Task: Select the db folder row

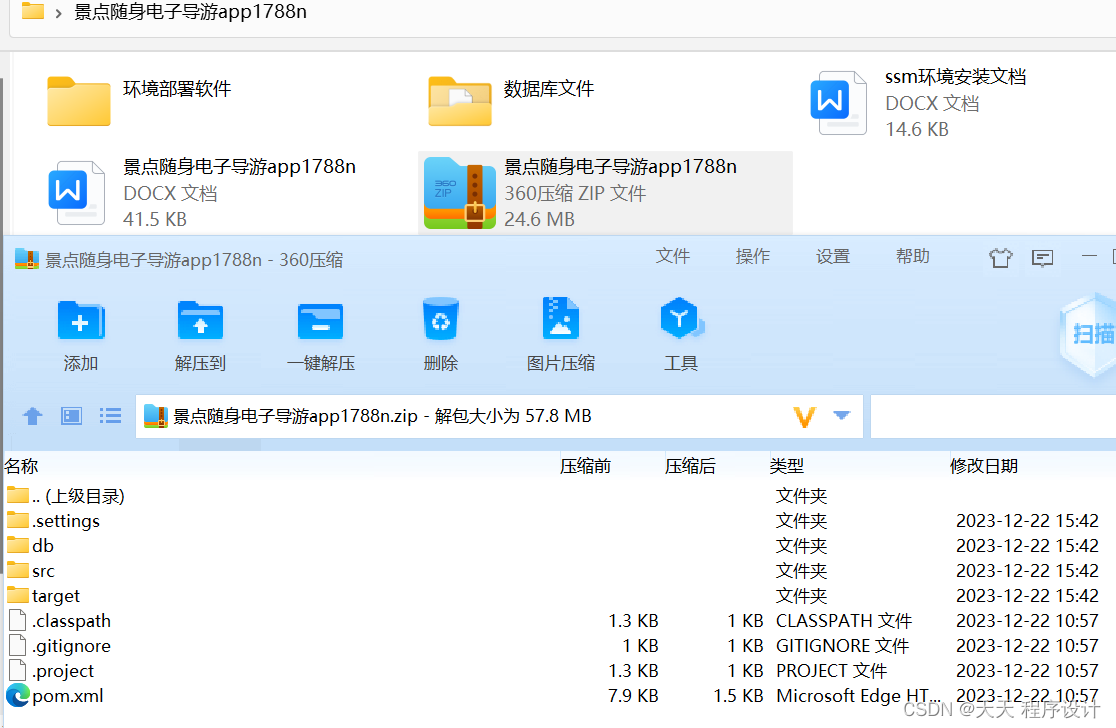Action: point(558,546)
